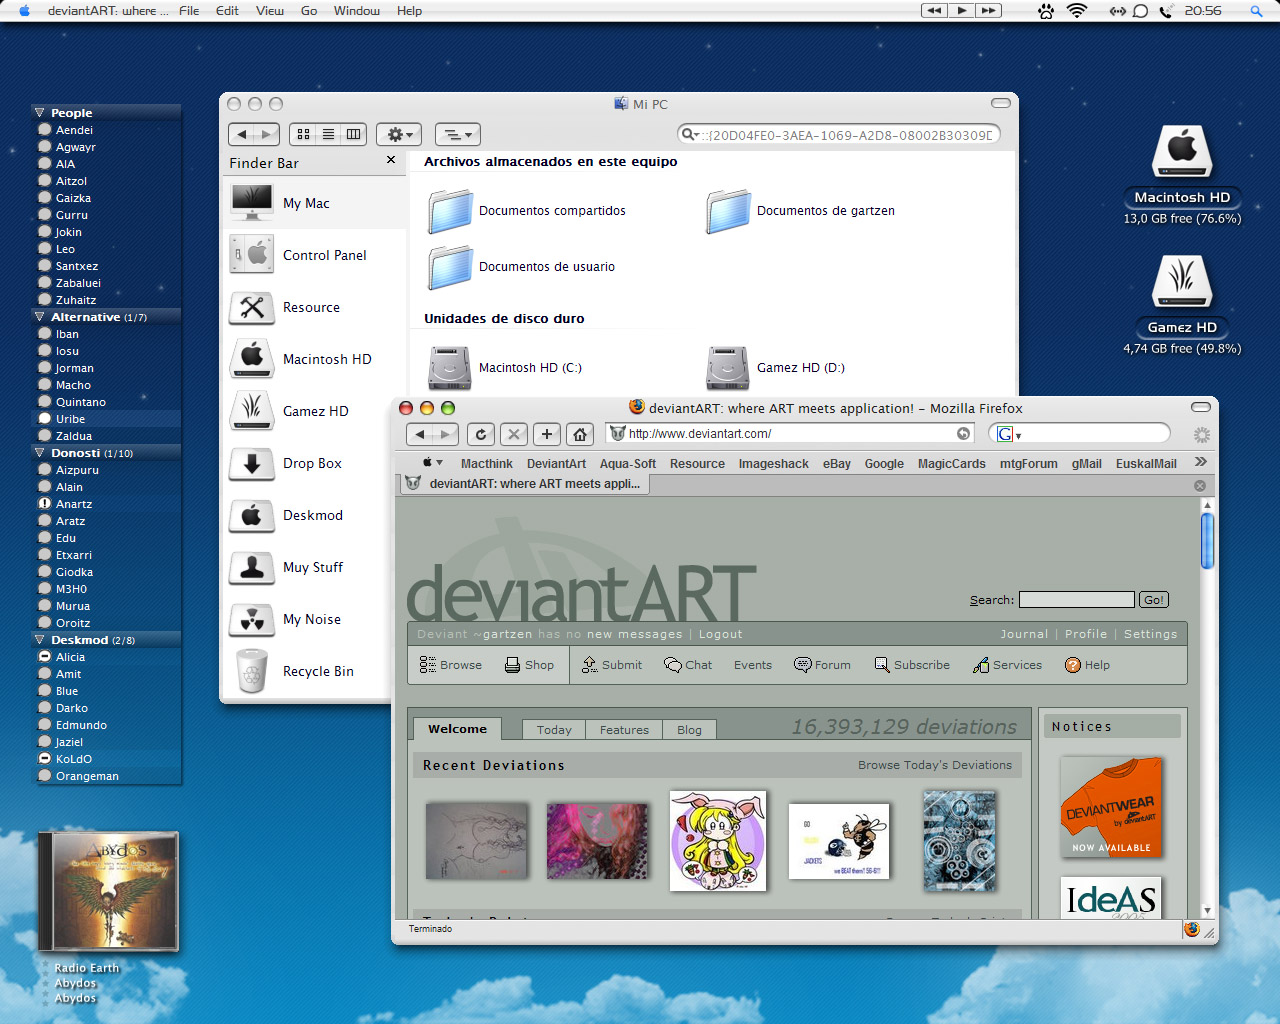This screenshot has width=1280, height=1024.
Task: Open a new tab with plus button
Action: [x=547, y=434]
